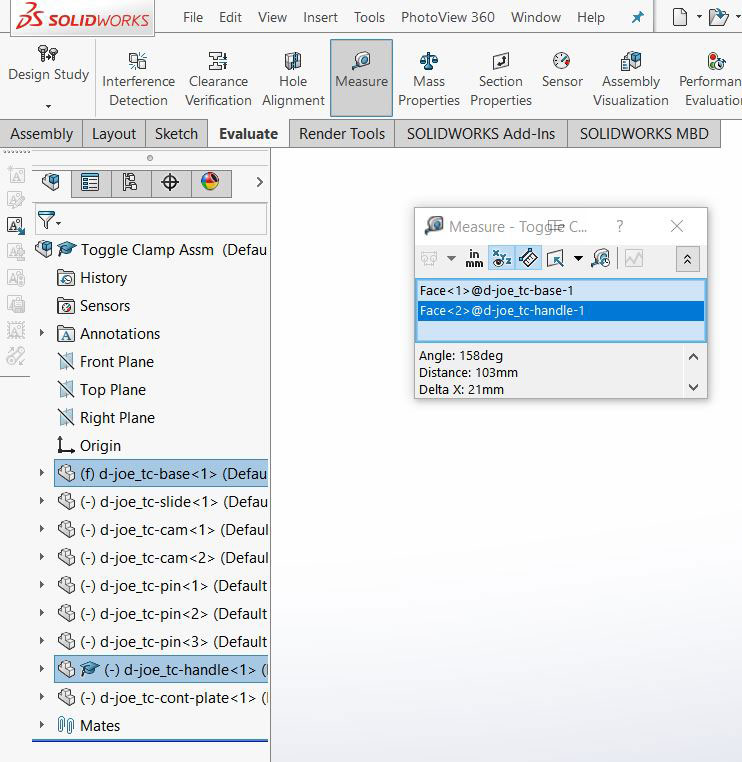Switch to the Sketch tab
This screenshot has width=742, height=762.
pyautogui.click(x=176, y=133)
